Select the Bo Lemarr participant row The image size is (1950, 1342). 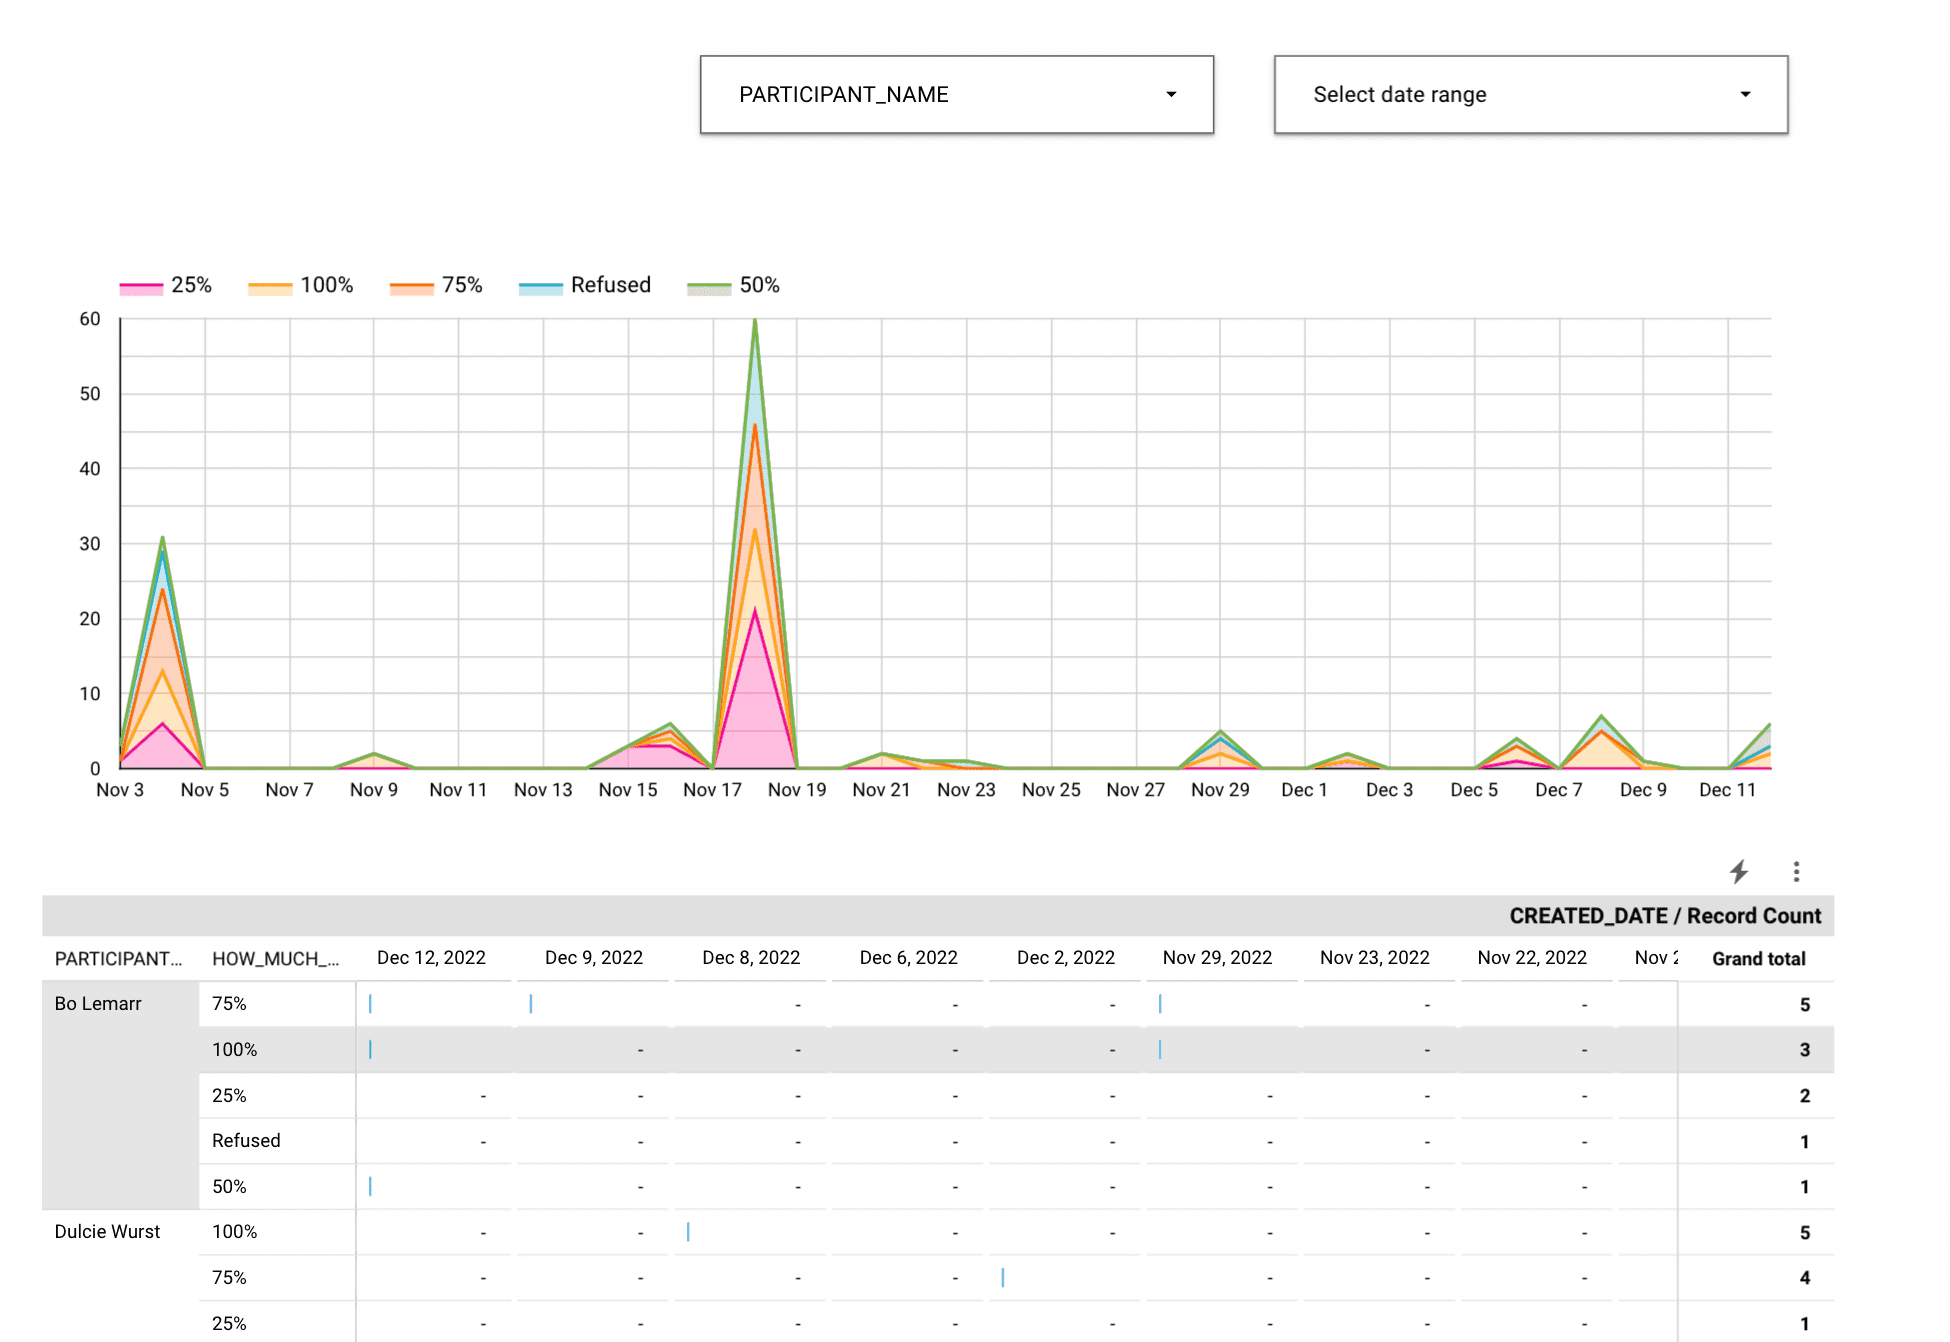pos(98,1003)
